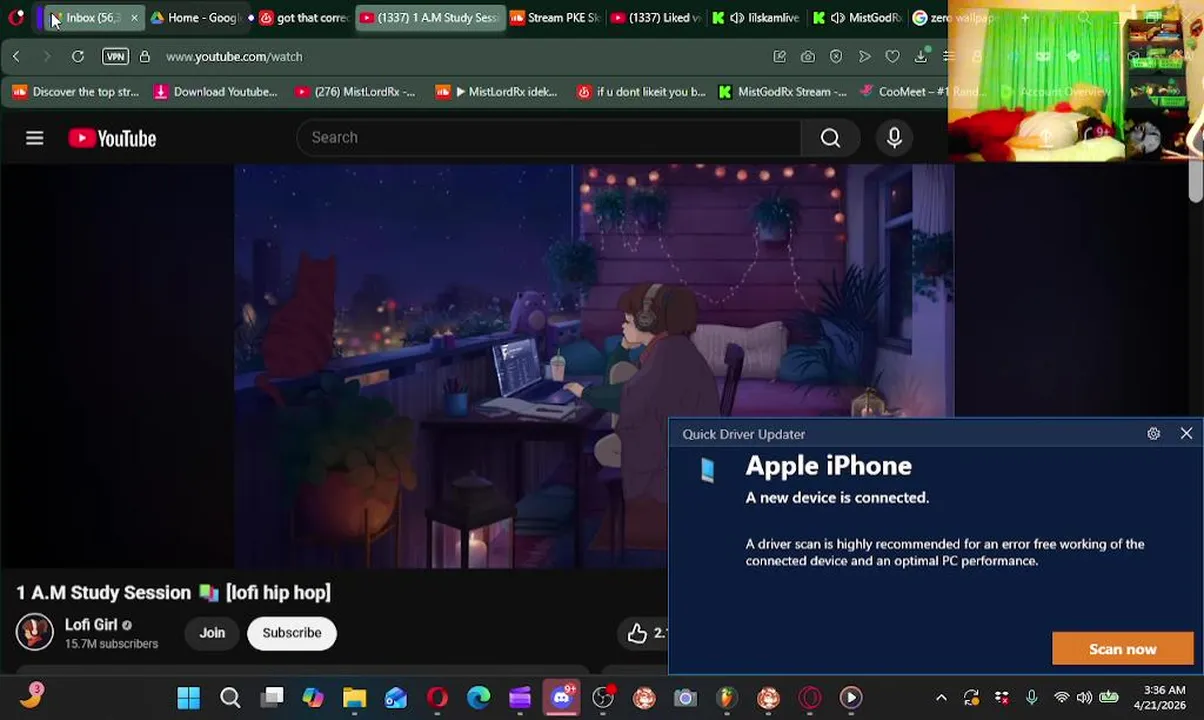Viewport: 1204px width, 720px height.
Task: Go back with the browser back arrow
Action: pos(16,57)
